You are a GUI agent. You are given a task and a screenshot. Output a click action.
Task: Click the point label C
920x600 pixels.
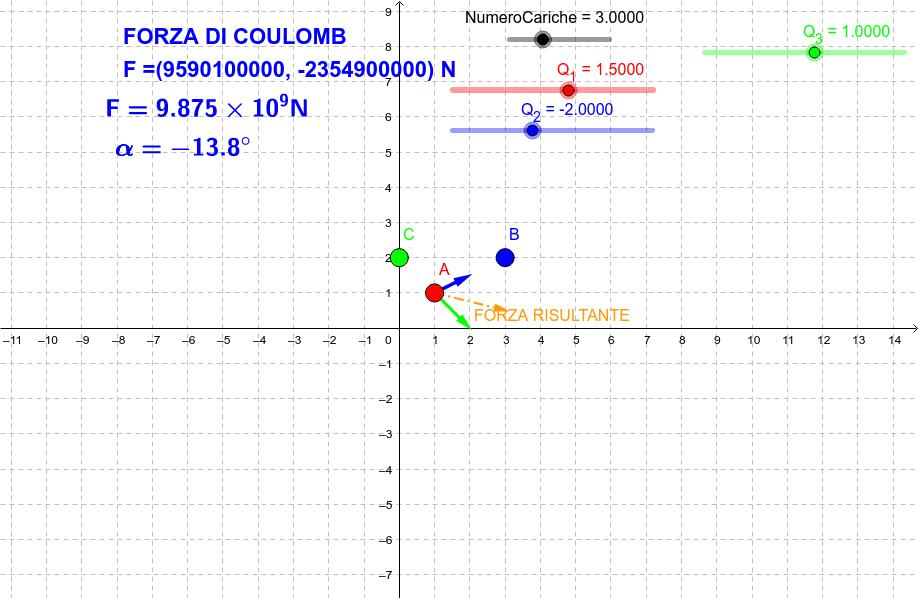pos(409,235)
